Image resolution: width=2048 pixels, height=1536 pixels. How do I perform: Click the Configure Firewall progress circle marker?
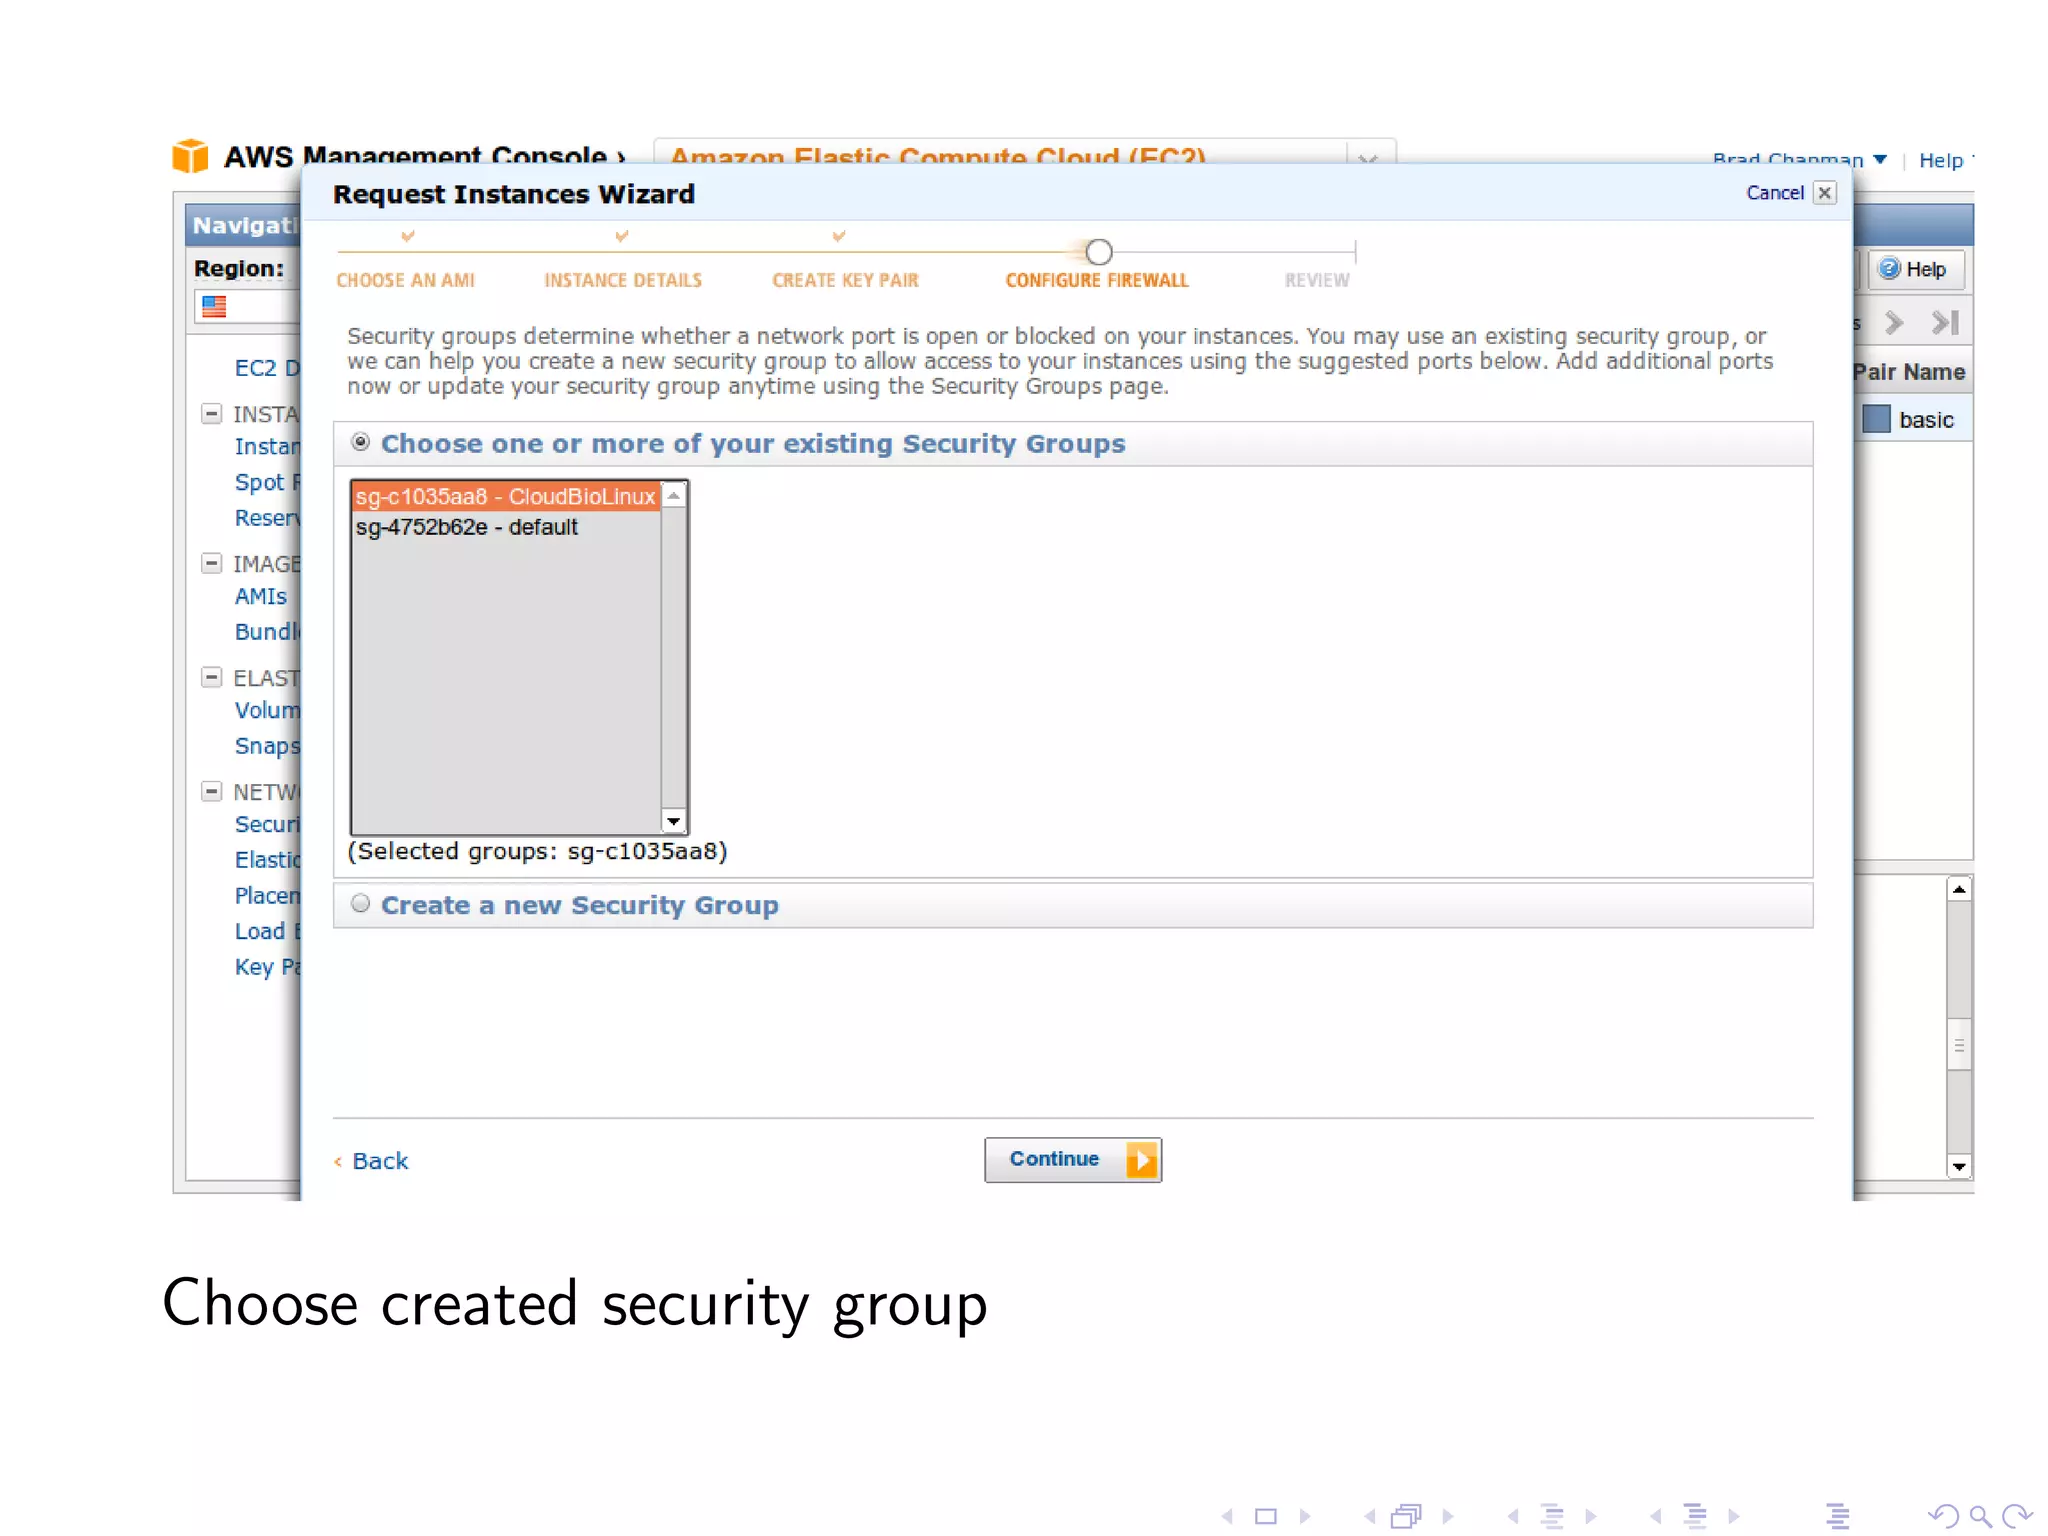(1099, 252)
